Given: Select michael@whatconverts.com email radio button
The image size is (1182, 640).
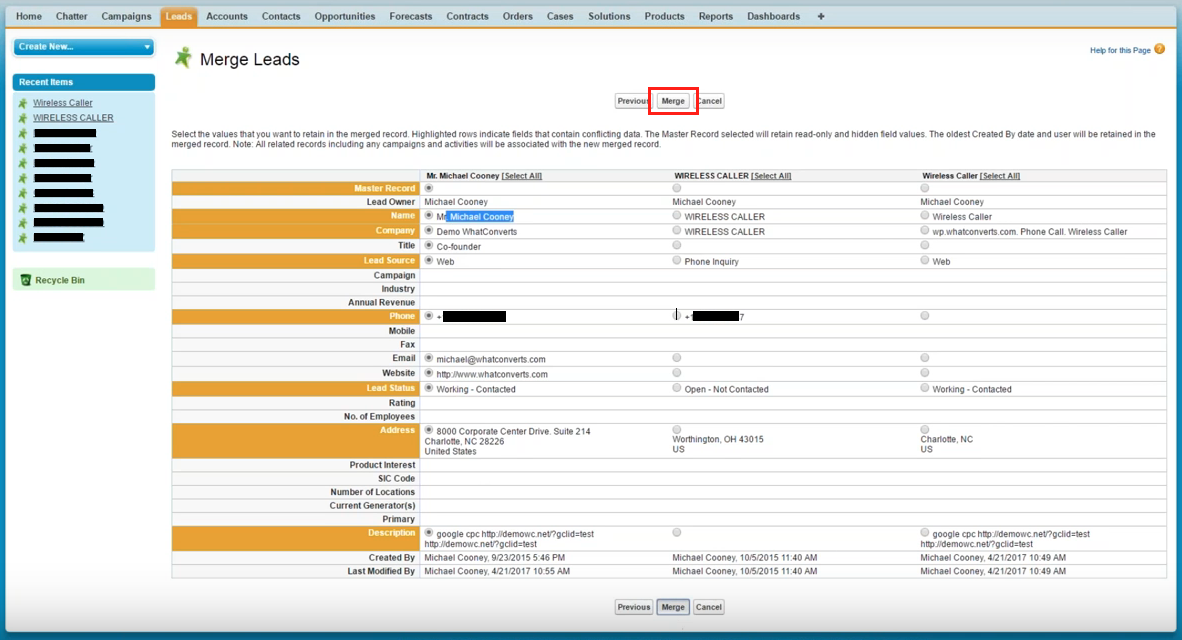Looking at the screenshot, I should tap(429, 358).
